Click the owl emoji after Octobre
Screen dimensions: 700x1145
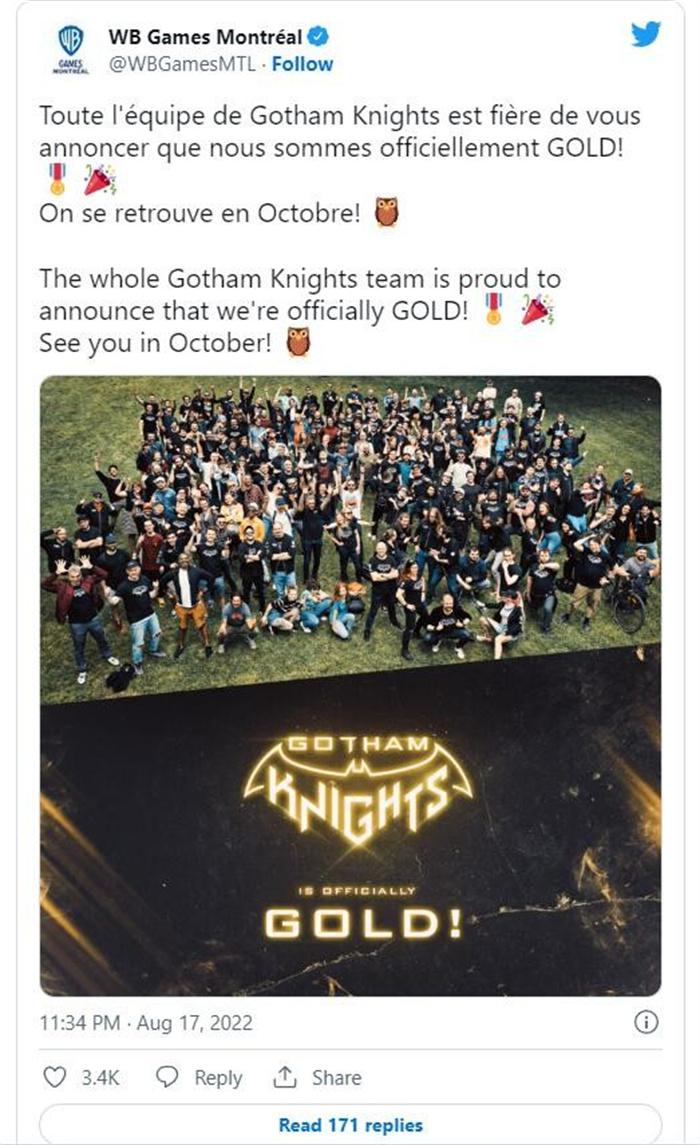(x=386, y=212)
